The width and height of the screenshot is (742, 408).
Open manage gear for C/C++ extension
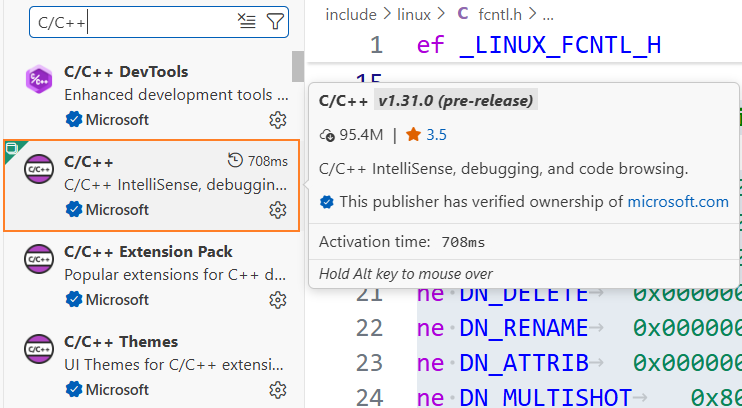tap(278, 210)
